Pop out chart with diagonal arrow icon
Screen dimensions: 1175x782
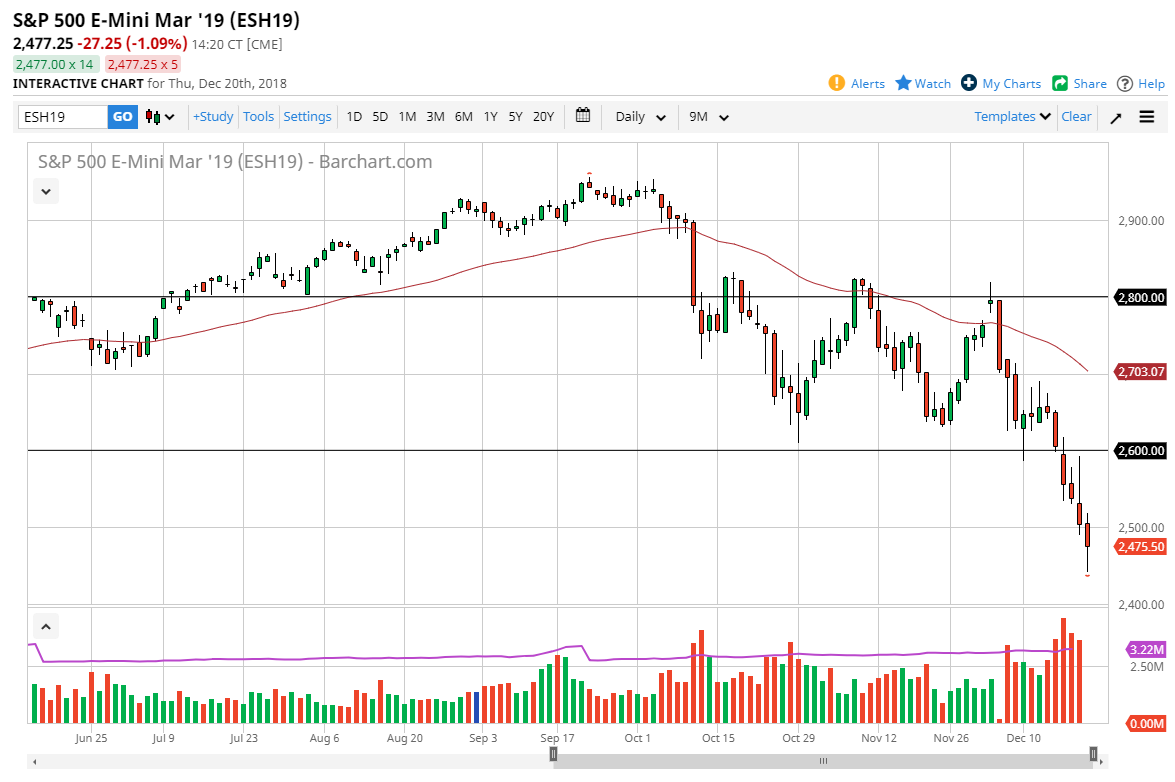[x=1116, y=117]
